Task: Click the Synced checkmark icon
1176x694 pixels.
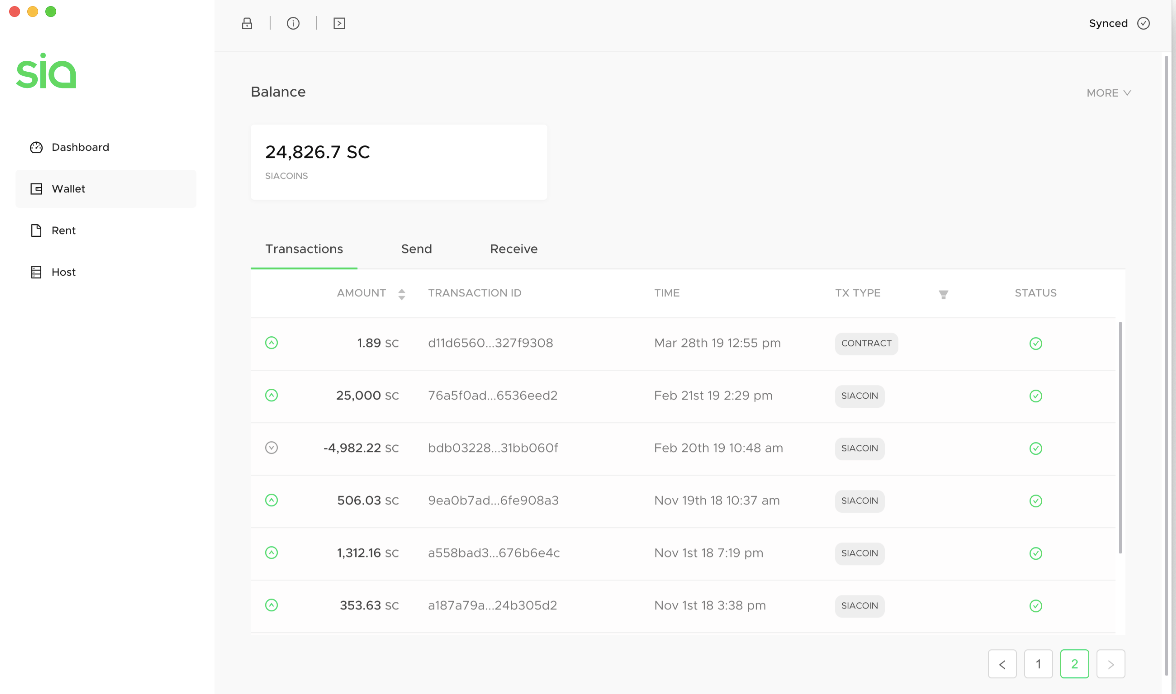Action: tap(1143, 23)
